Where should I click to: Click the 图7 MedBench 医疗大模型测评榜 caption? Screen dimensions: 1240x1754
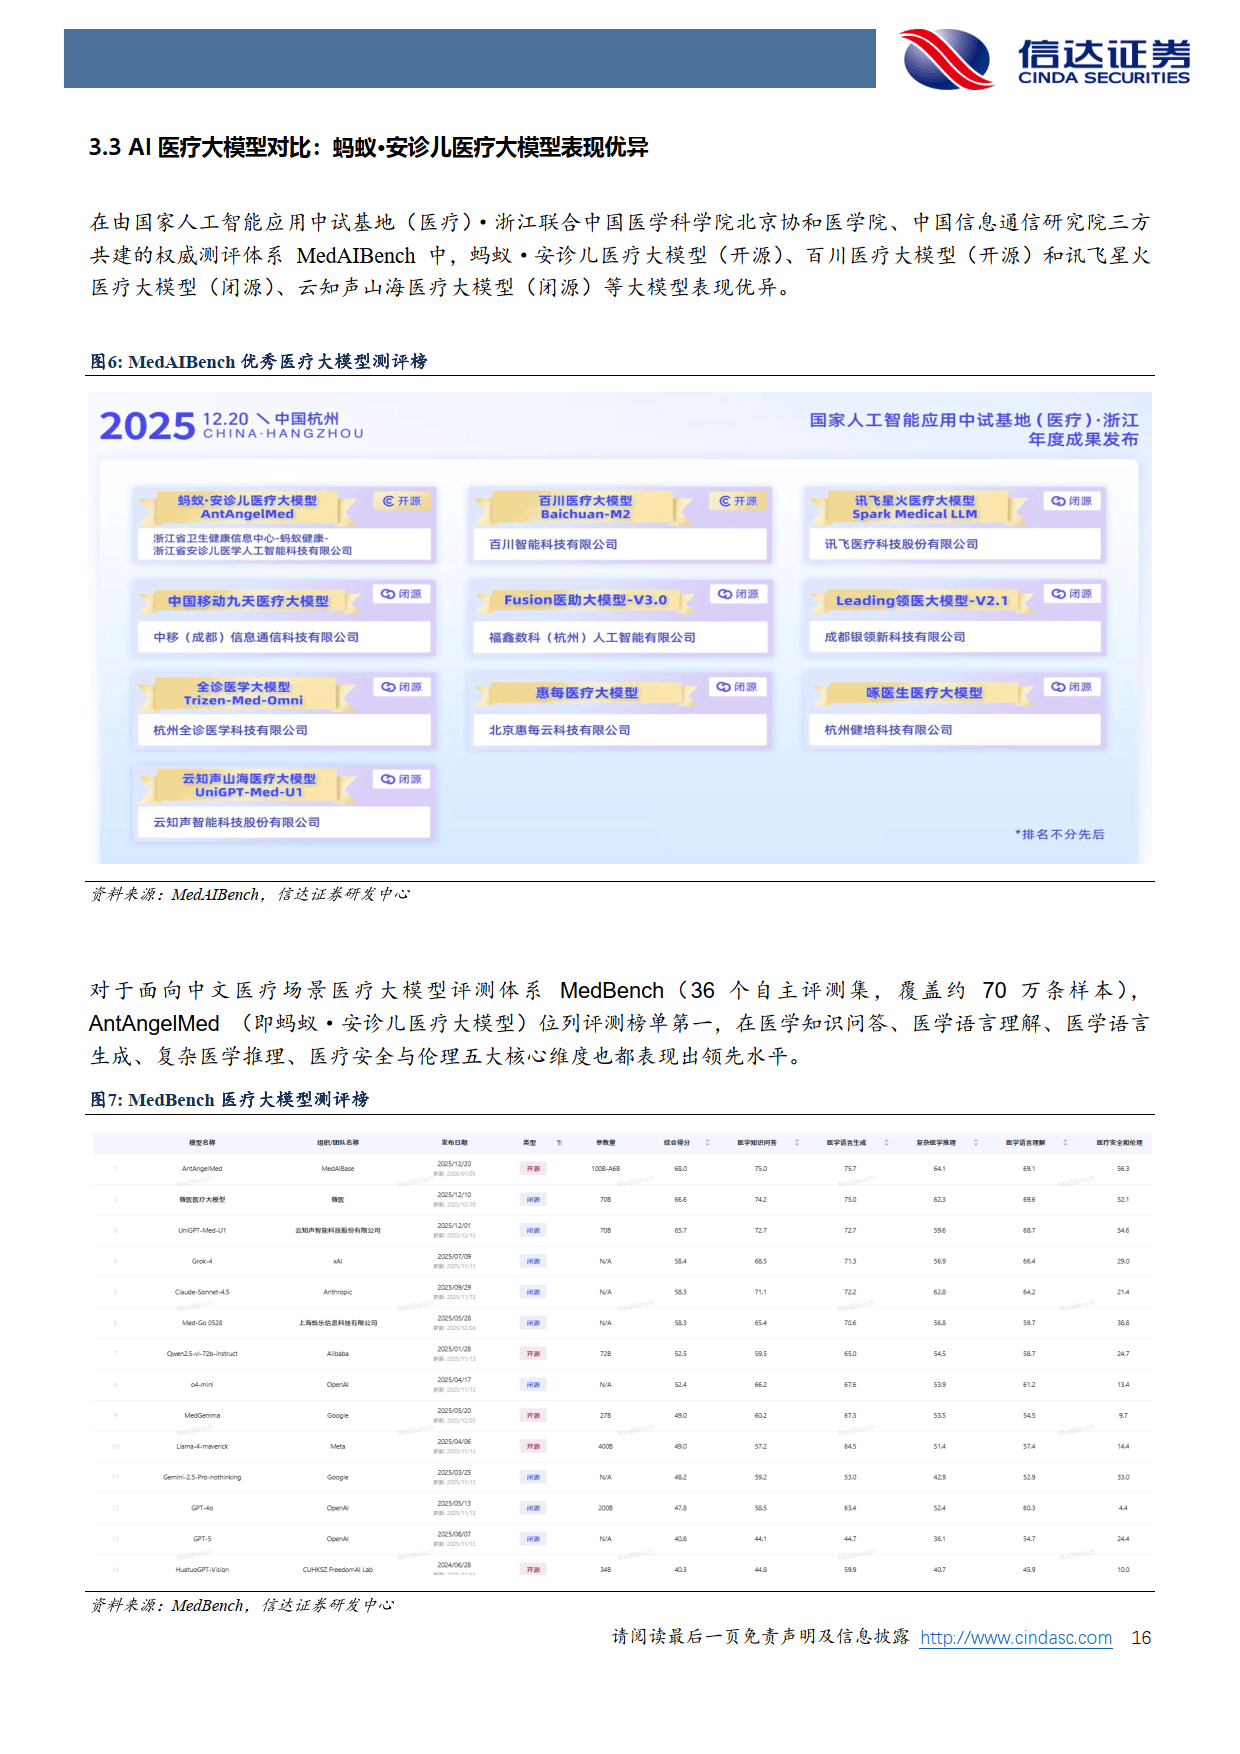230,1100
